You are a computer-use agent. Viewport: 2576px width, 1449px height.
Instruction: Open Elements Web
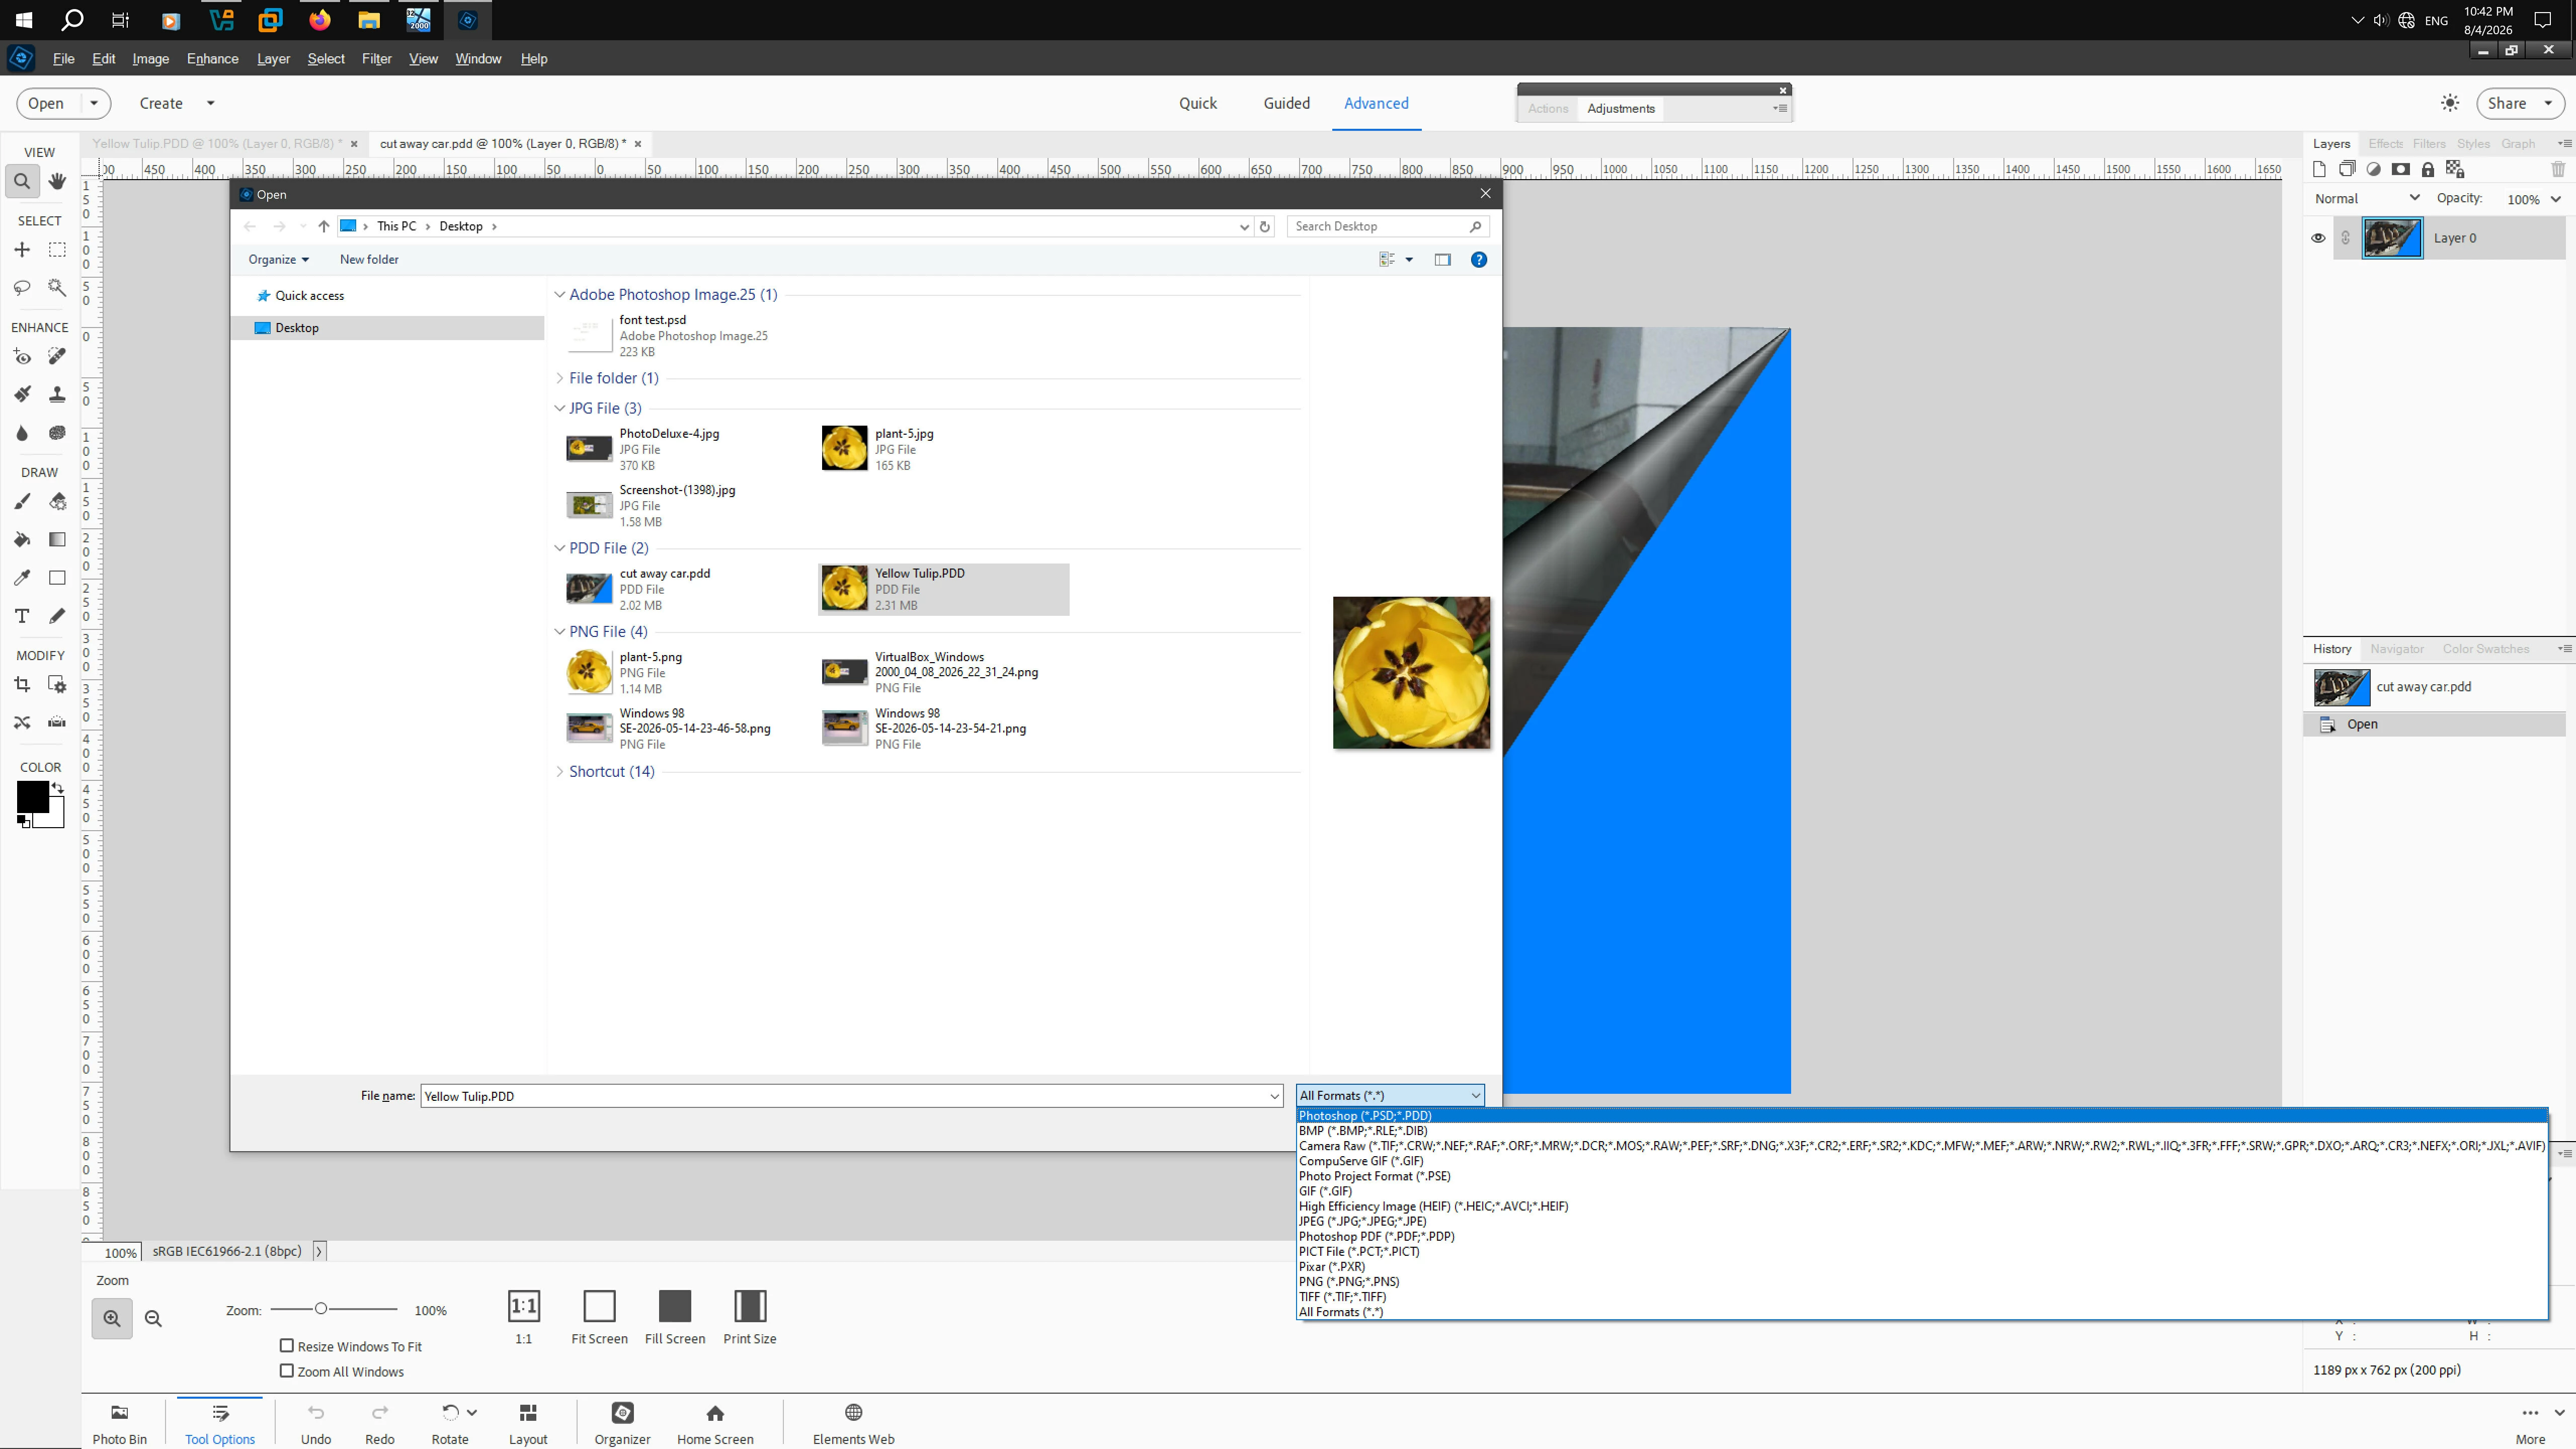tap(853, 1423)
